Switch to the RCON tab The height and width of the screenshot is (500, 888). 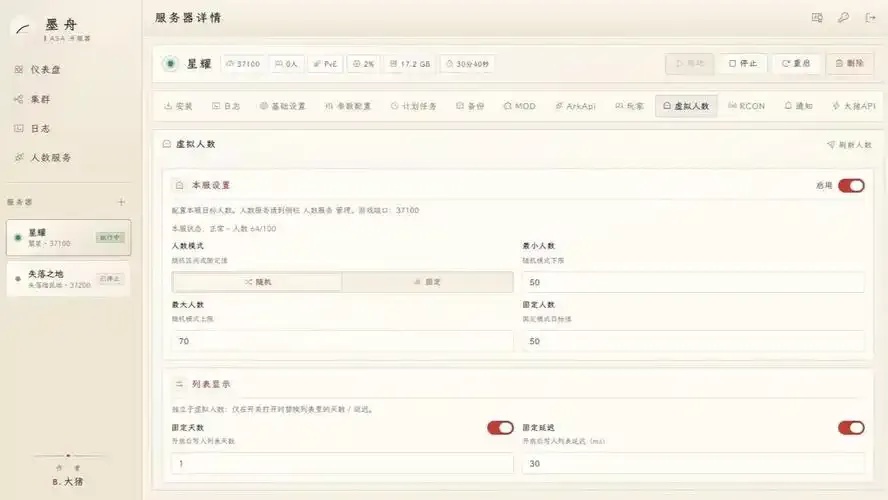click(x=746, y=106)
